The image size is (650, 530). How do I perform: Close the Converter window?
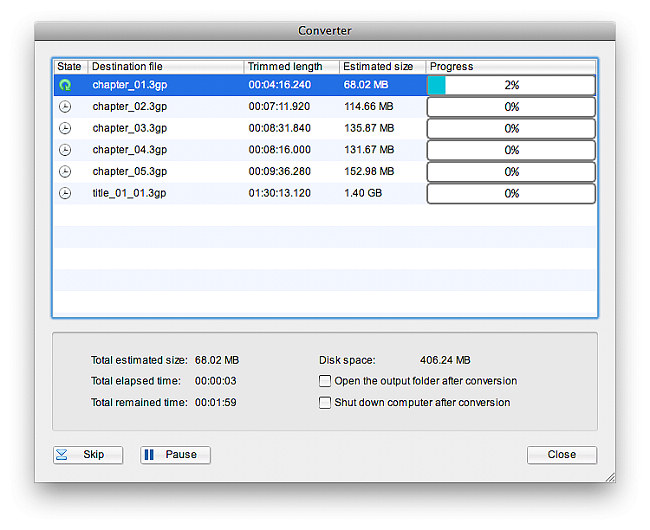562,455
